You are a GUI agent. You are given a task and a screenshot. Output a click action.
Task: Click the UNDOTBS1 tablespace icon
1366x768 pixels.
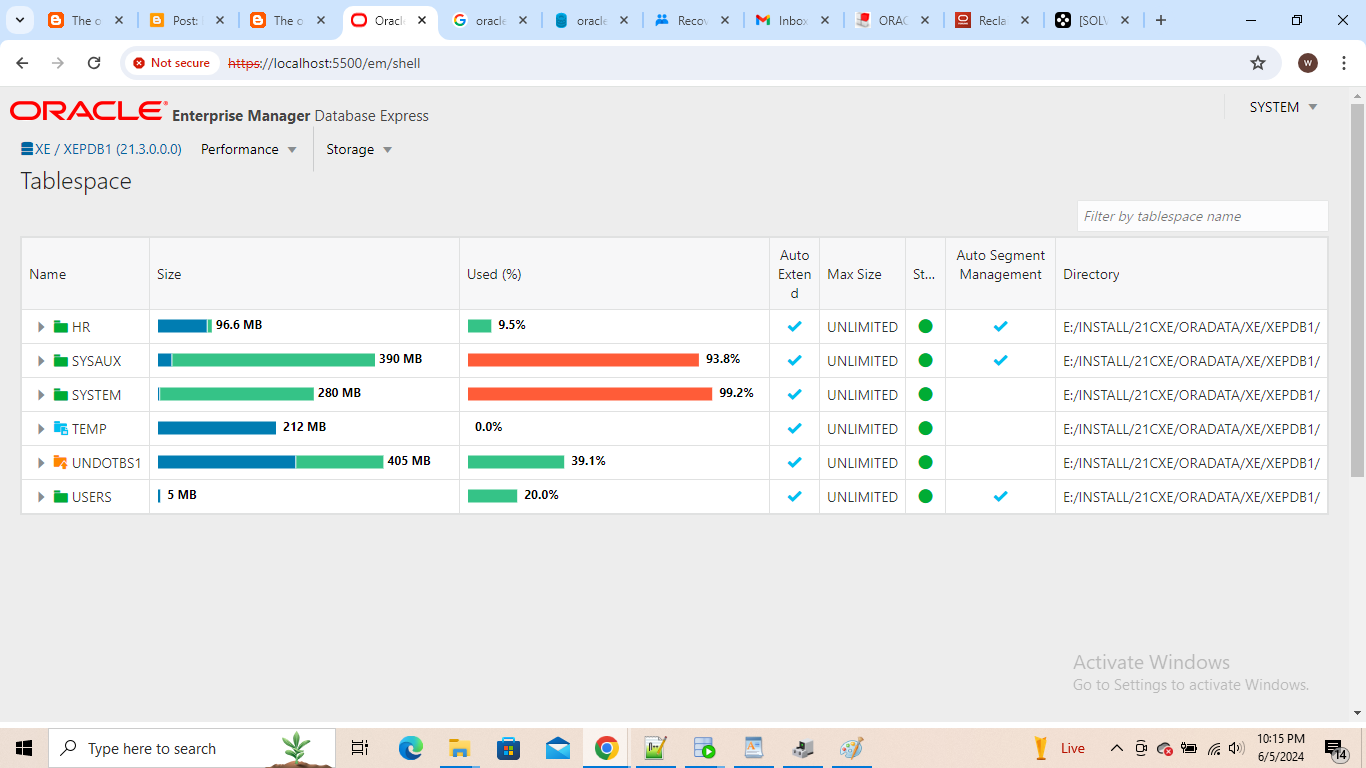[x=61, y=463]
